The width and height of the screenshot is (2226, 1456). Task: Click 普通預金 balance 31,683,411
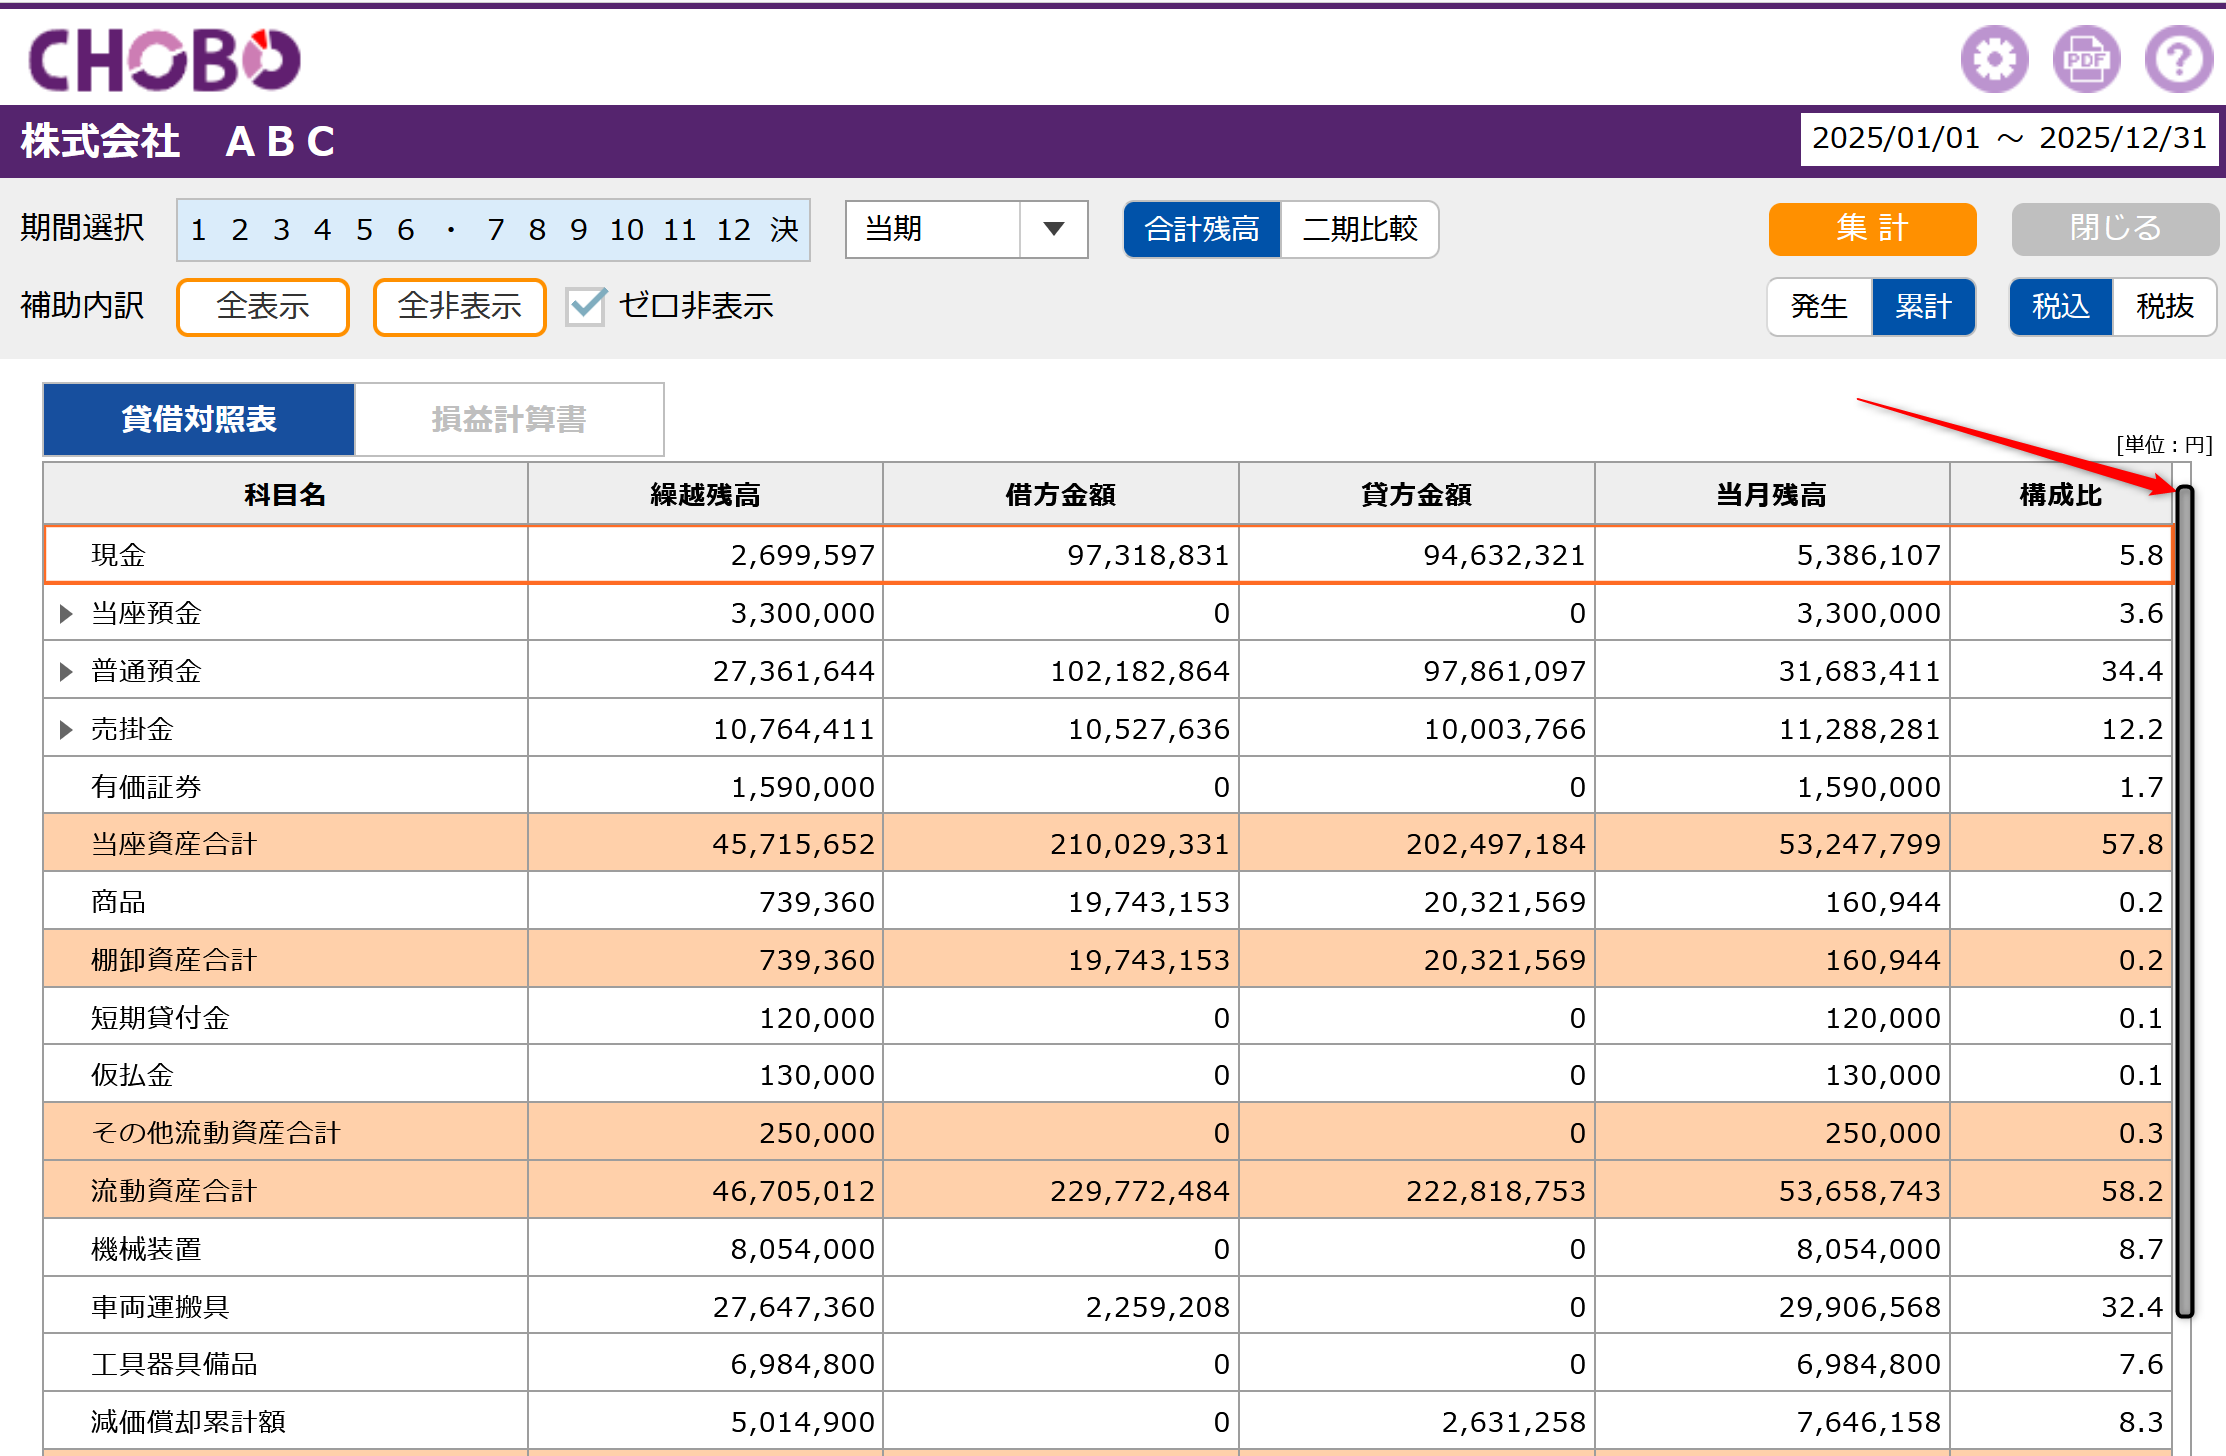(x=1859, y=671)
